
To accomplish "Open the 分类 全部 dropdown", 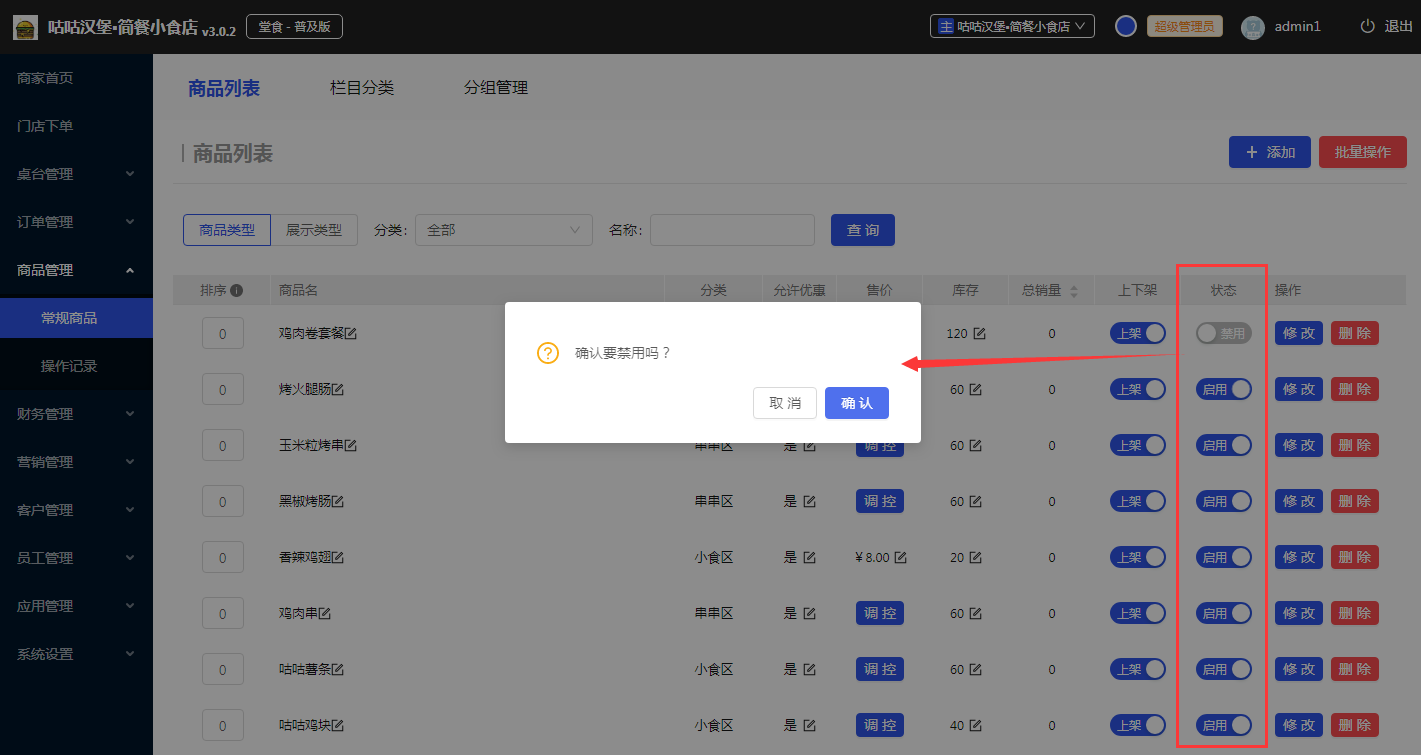I will [x=503, y=230].
